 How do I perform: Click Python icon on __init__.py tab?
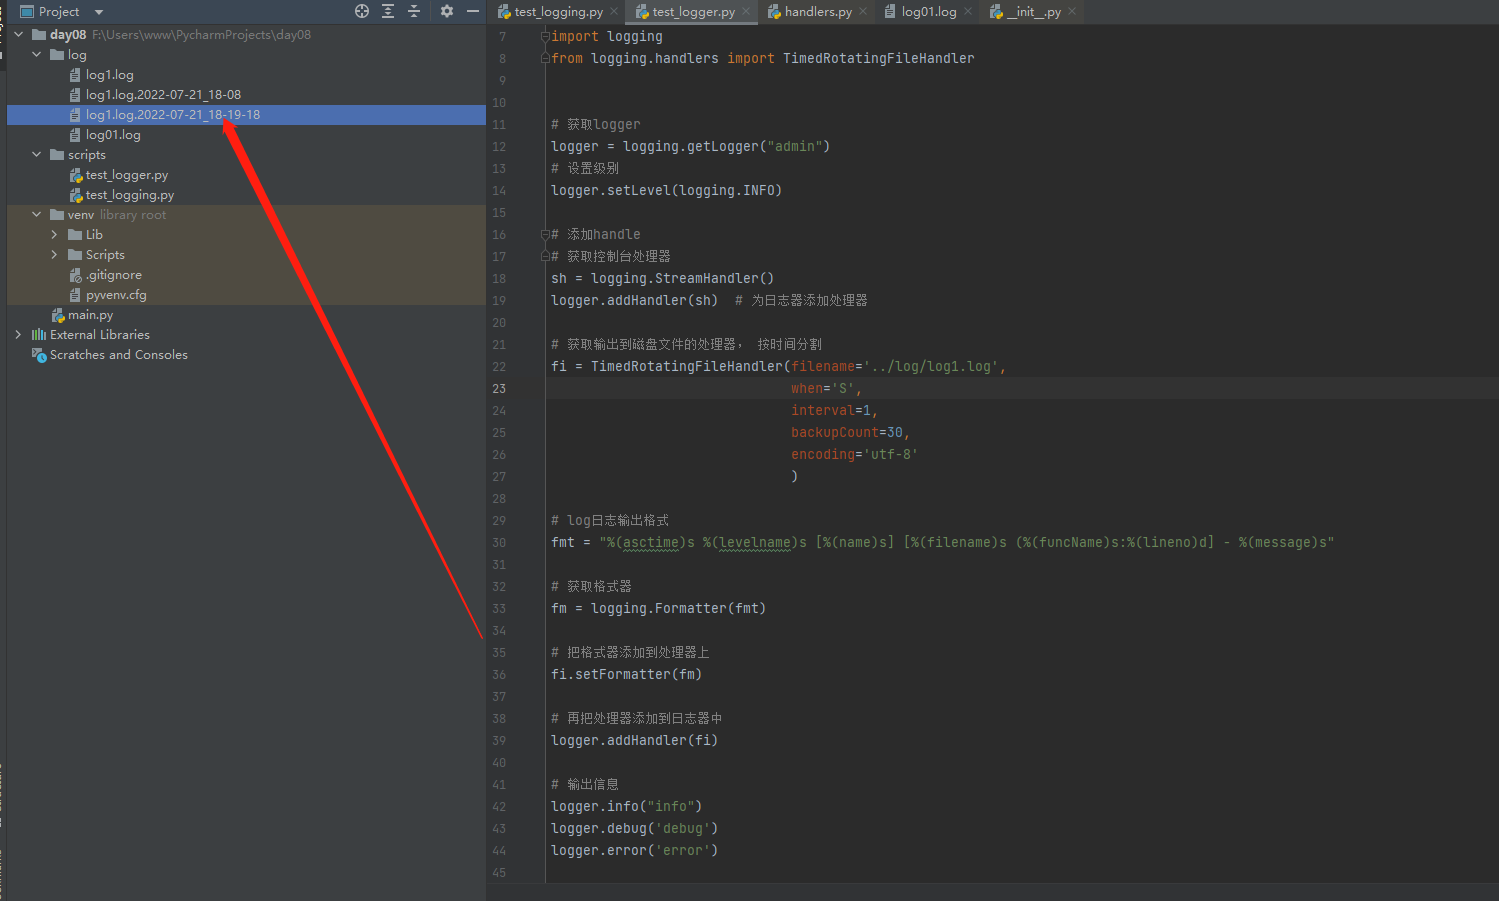click(996, 12)
